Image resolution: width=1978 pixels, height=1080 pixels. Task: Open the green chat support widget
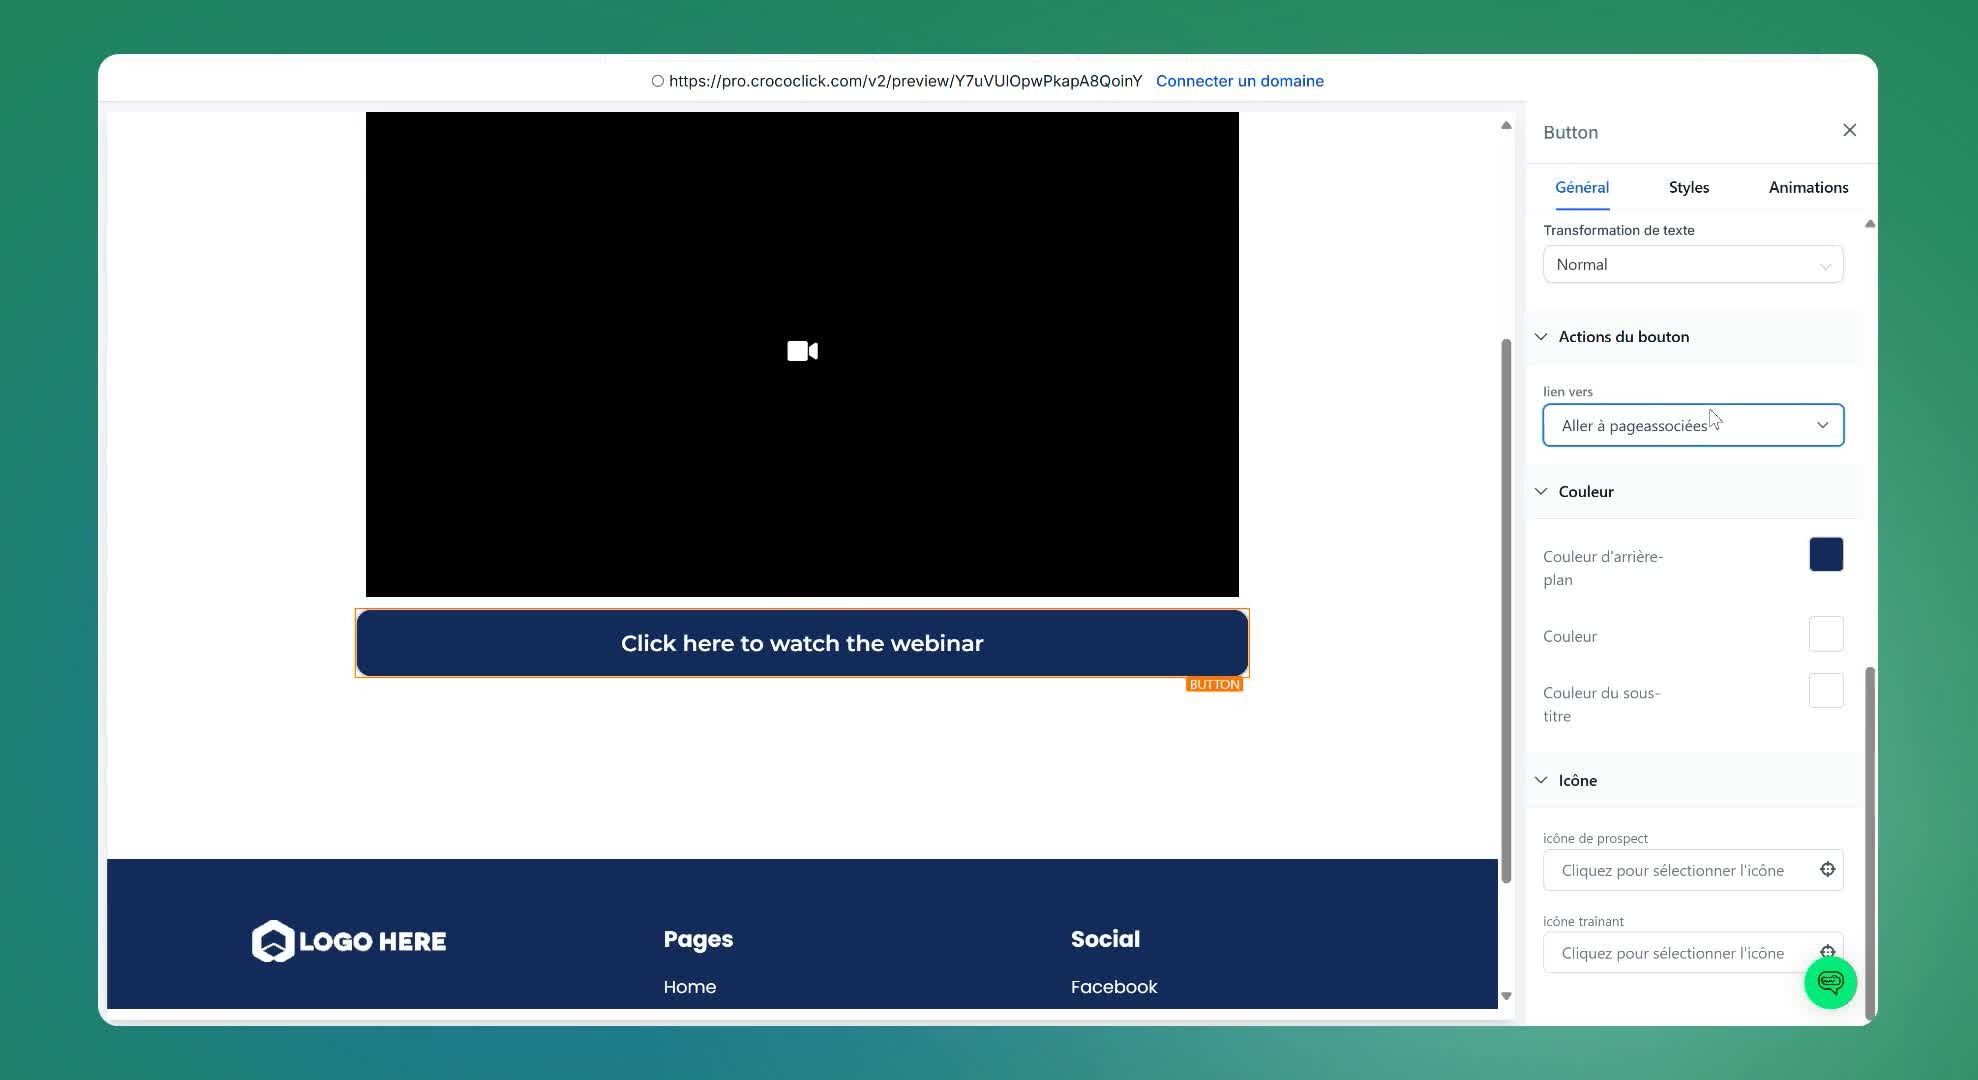pyautogui.click(x=1830, y=982)
